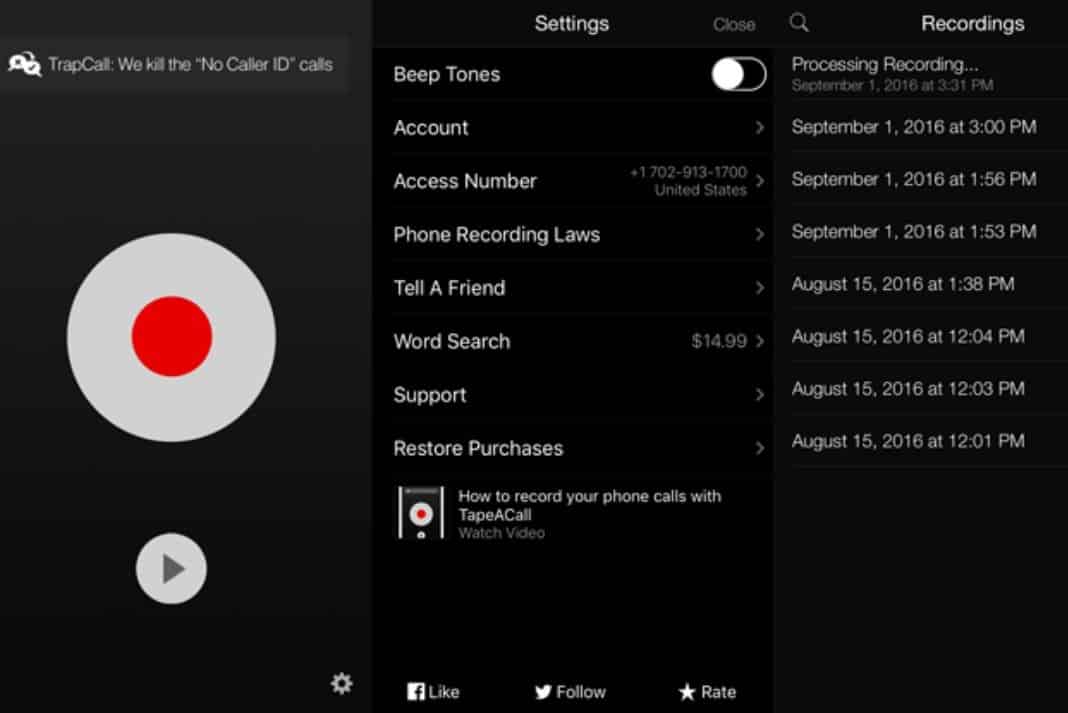The height and width of the screenshot is (713, 1068).
Task: Tap the Twitter Follow icon
Action: [543, 691]
